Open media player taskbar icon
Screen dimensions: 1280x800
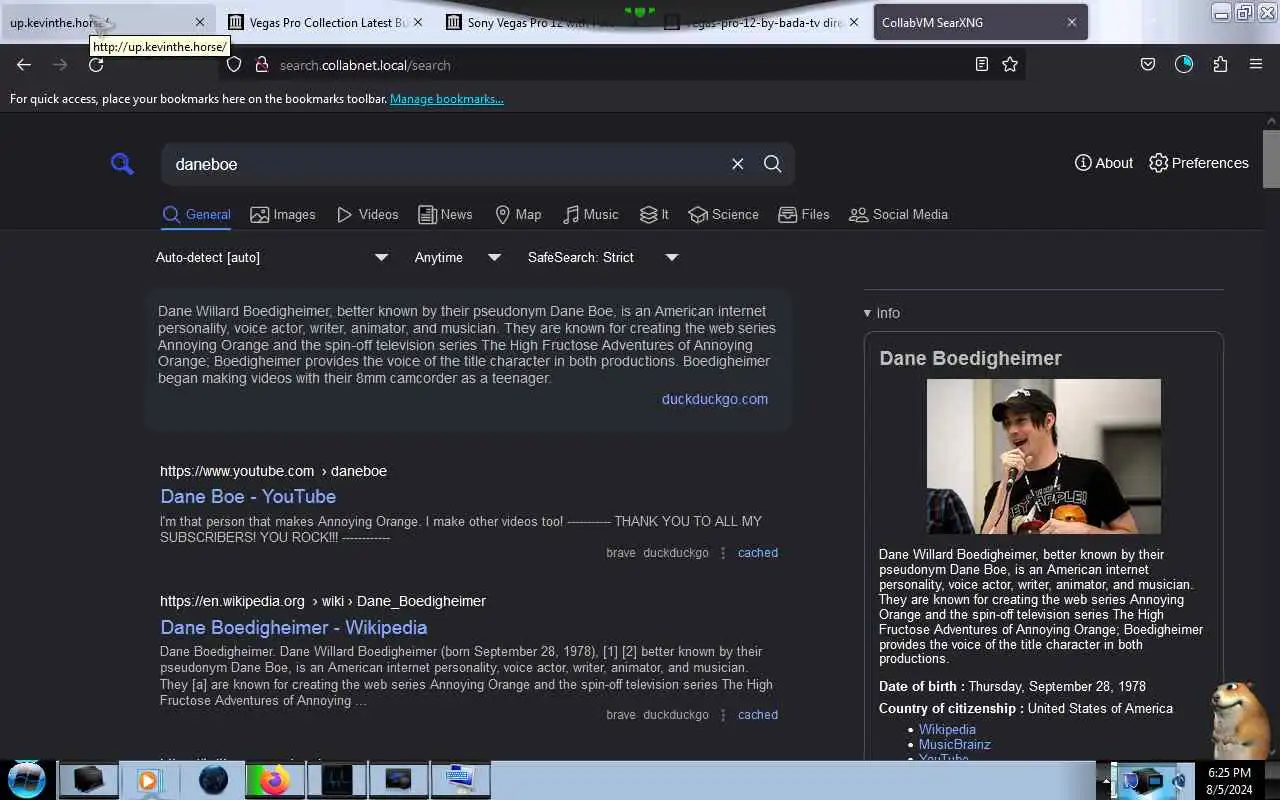tap(149, 780)
